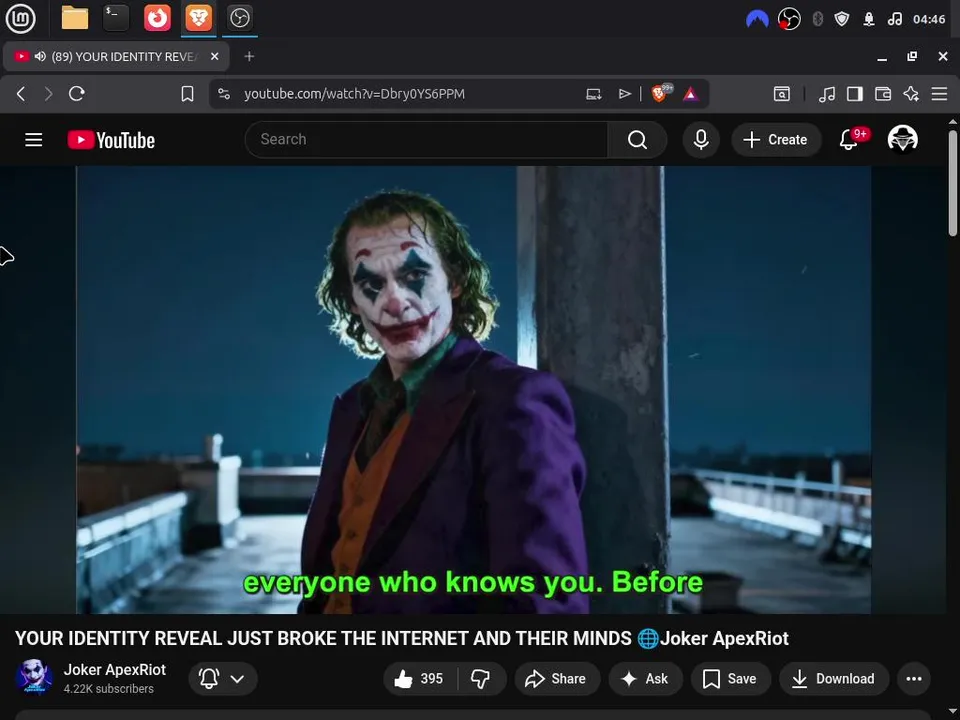
Task: Click the 04:46 clock in the panel
Action: pyautogui.click(x=929, y=19)
